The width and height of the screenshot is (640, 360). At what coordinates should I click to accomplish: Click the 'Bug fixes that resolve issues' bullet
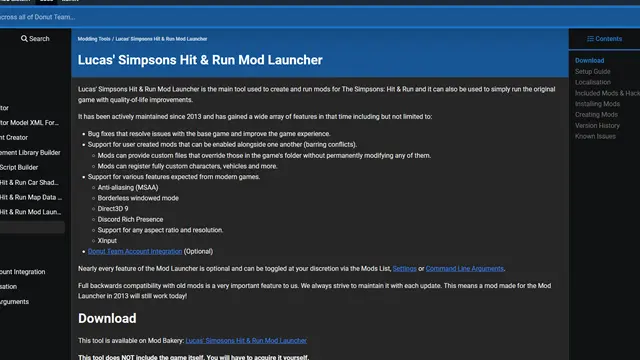click(209, 134)
